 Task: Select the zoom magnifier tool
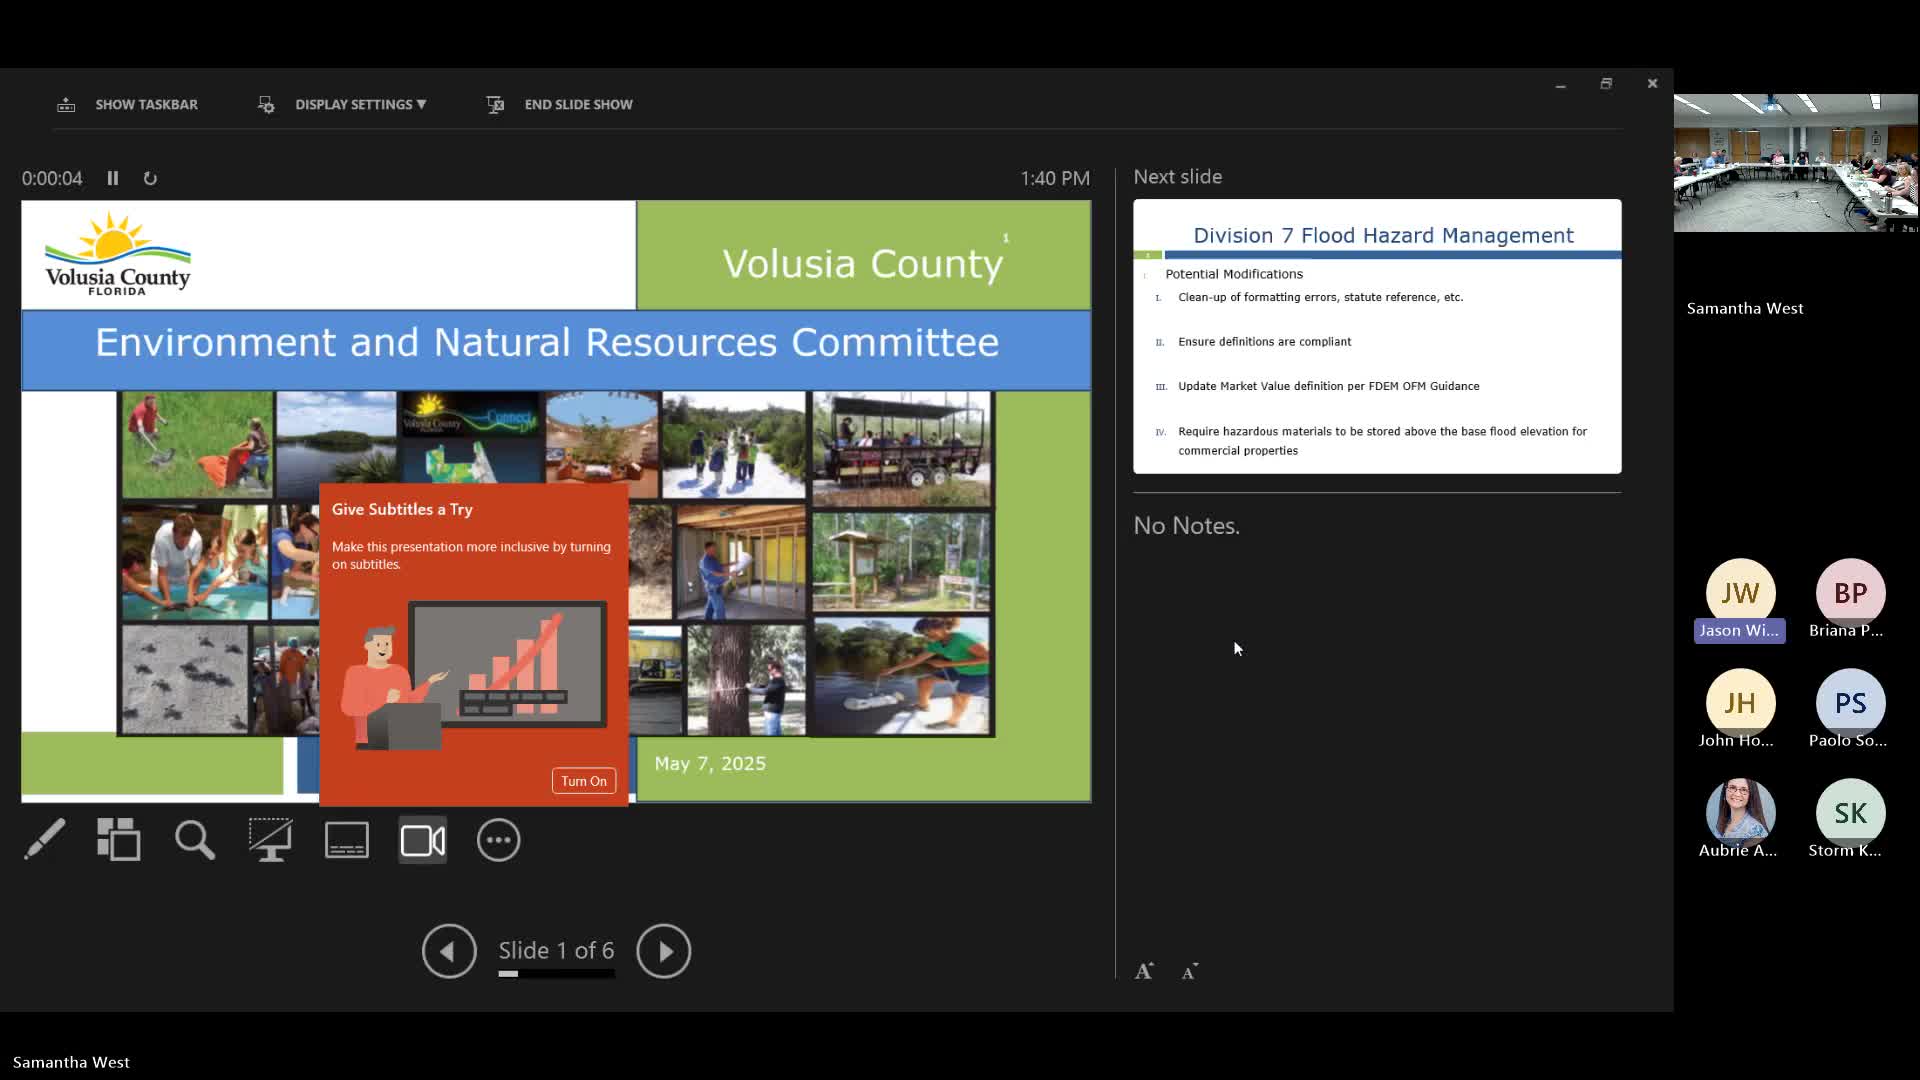point(195,840)
